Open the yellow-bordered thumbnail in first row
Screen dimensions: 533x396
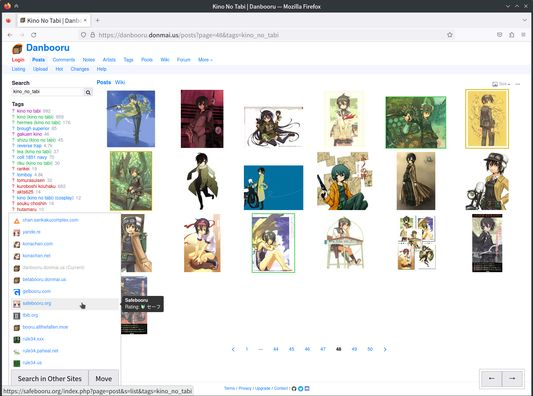[487, 119]
